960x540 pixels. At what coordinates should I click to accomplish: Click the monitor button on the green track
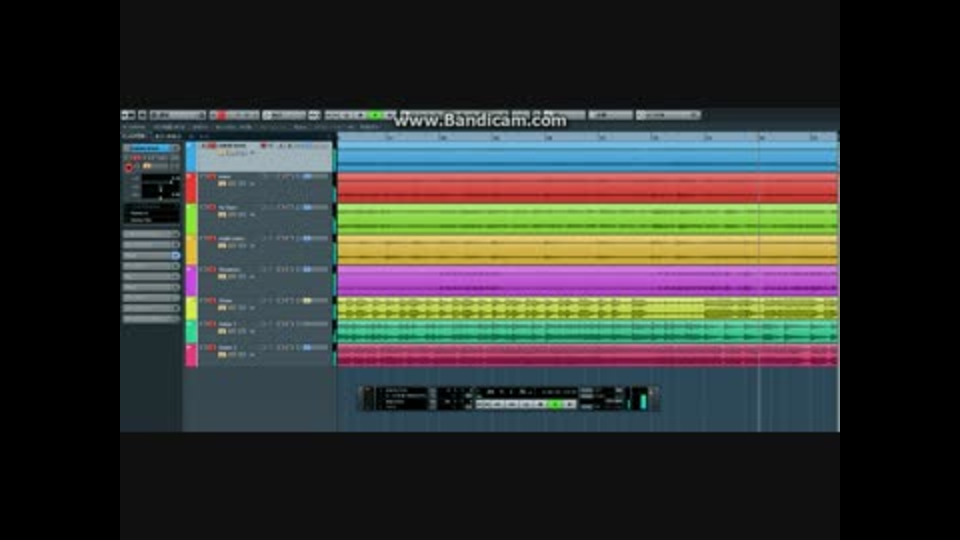222,215
